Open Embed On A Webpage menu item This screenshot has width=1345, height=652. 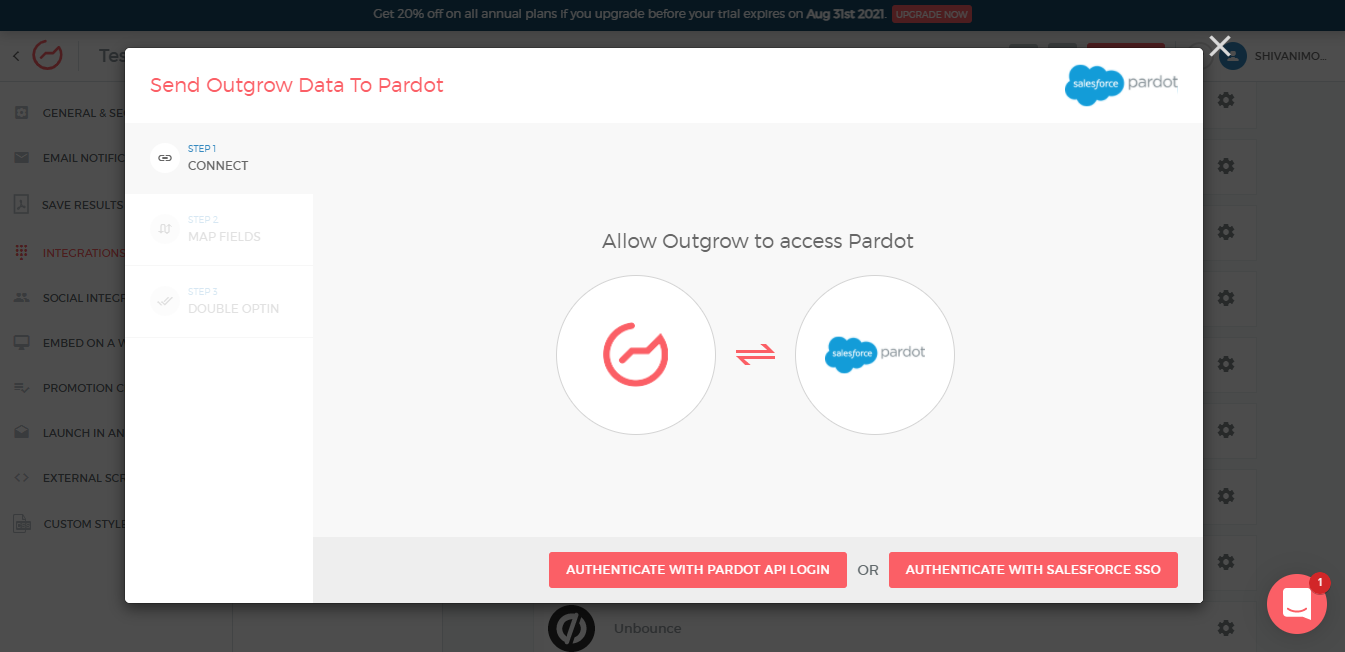[x=69, y=343]
